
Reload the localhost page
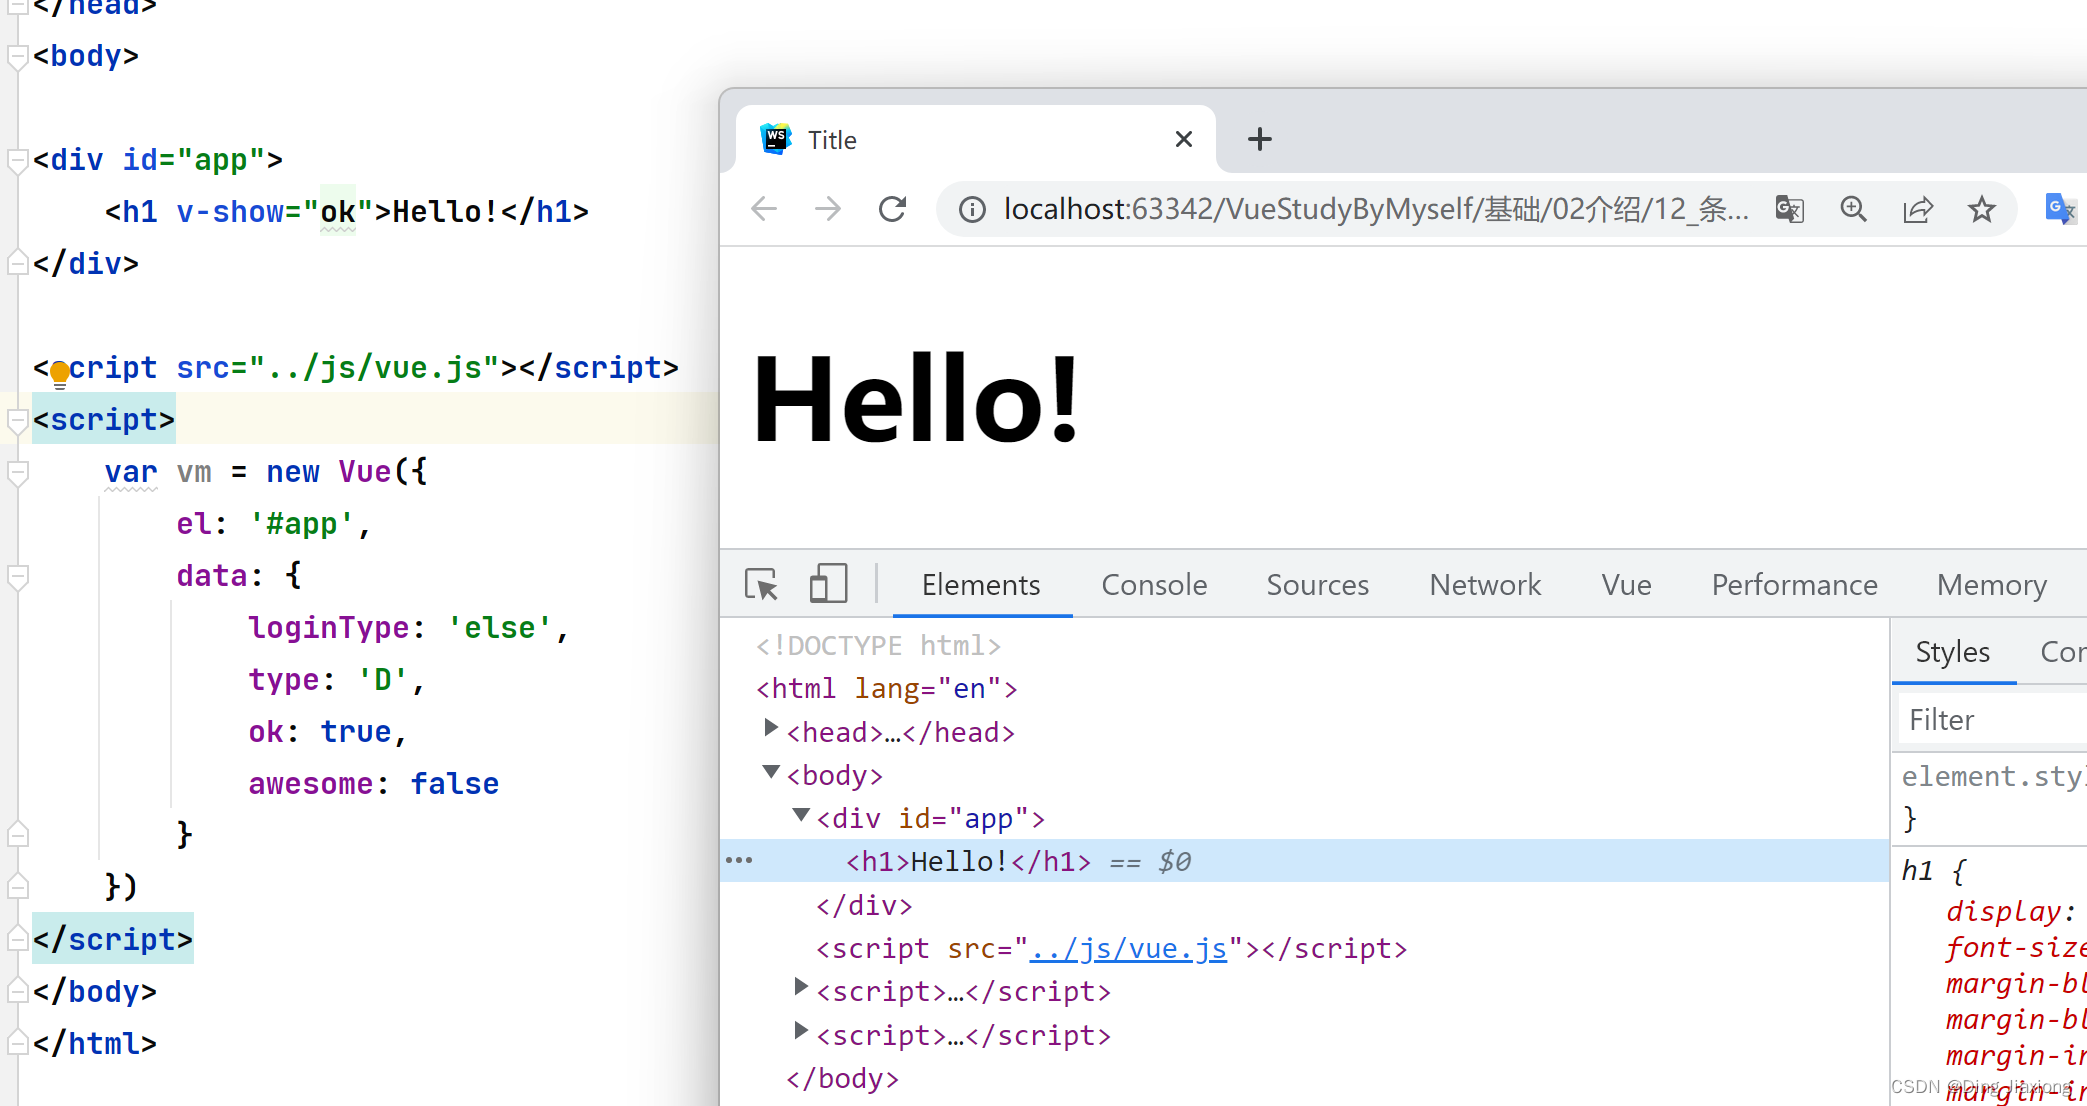tap(892, 209)
